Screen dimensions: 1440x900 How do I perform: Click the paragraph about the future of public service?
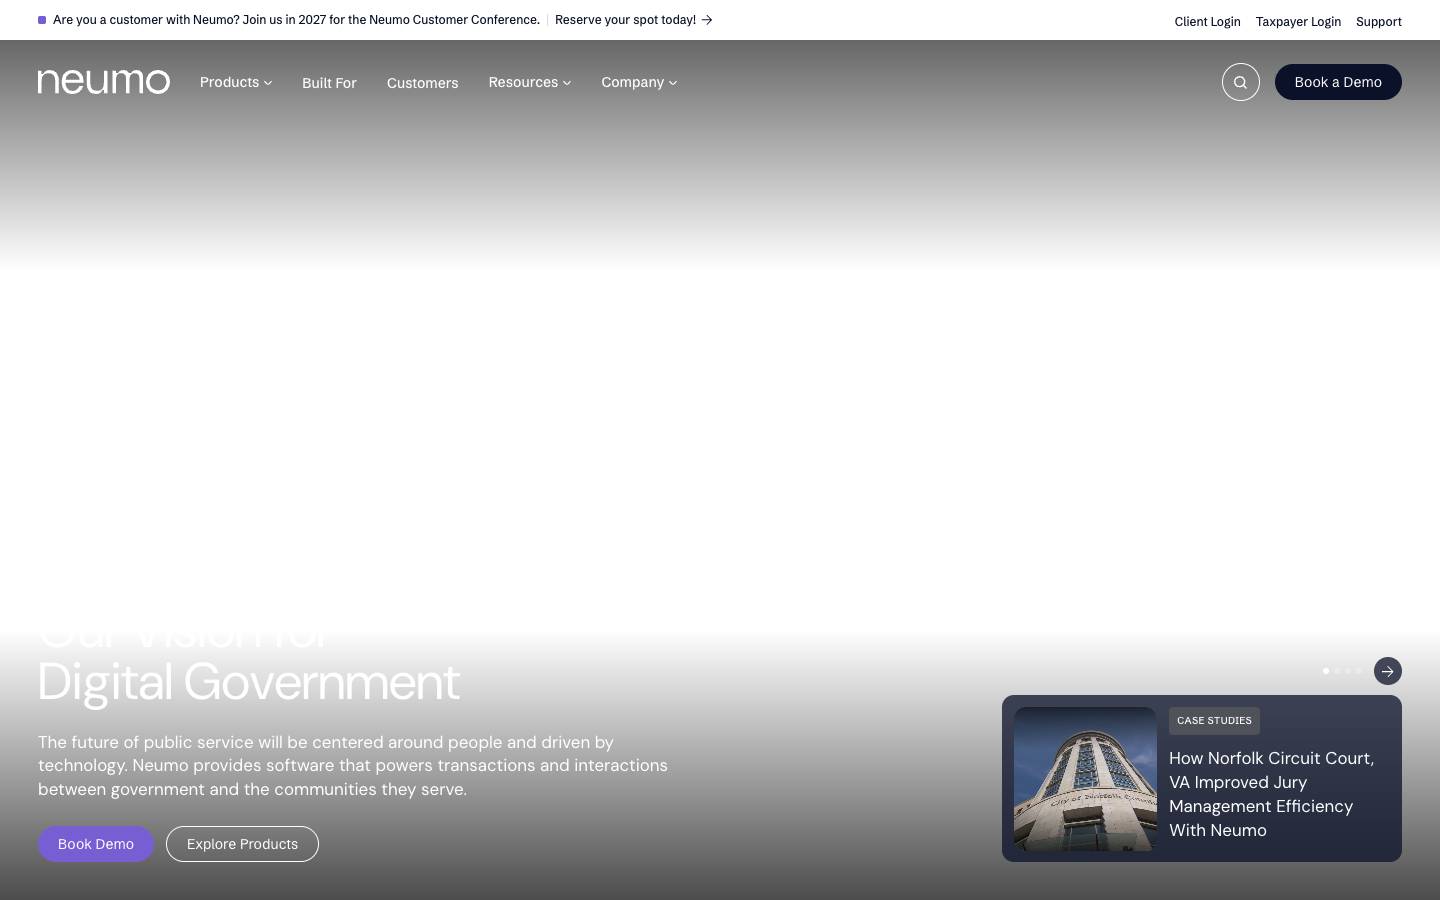353,766
